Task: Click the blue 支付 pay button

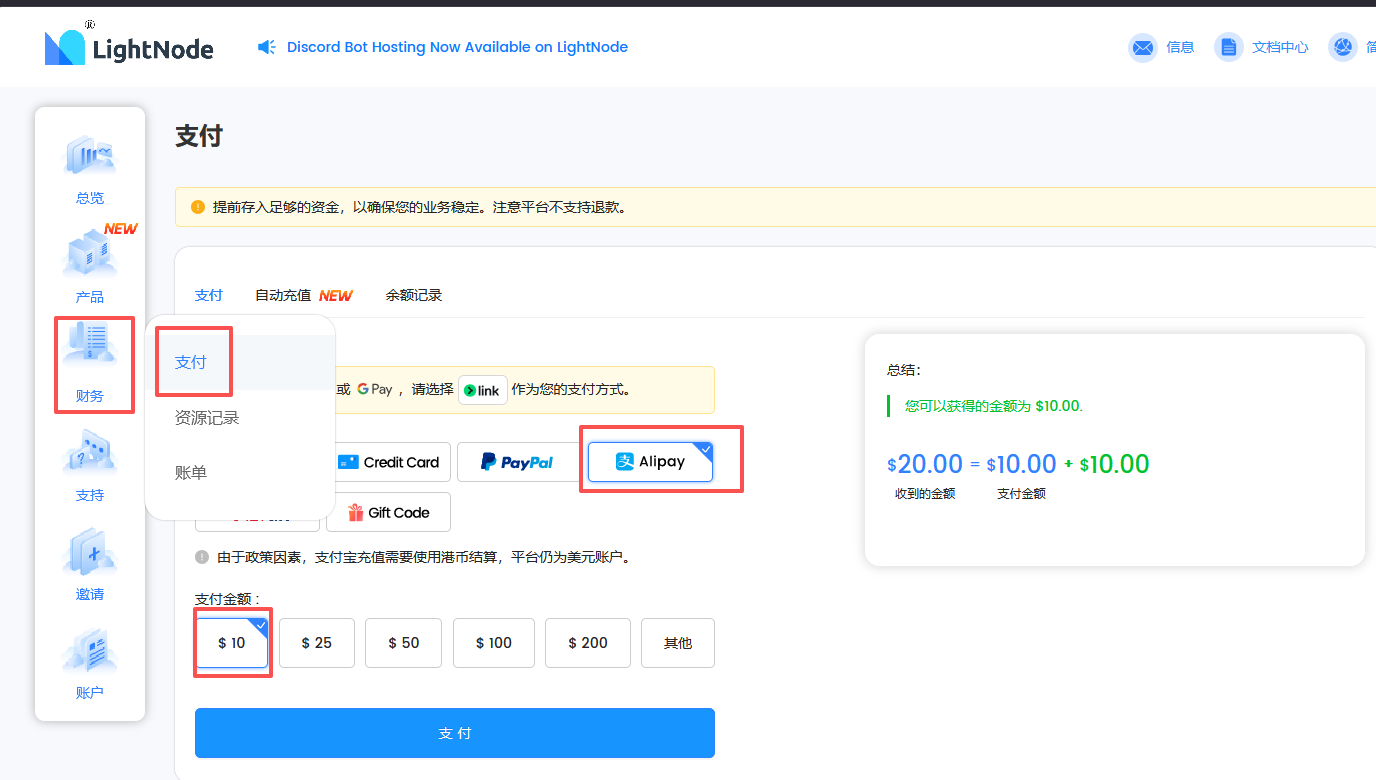Action: pos(455,732)
